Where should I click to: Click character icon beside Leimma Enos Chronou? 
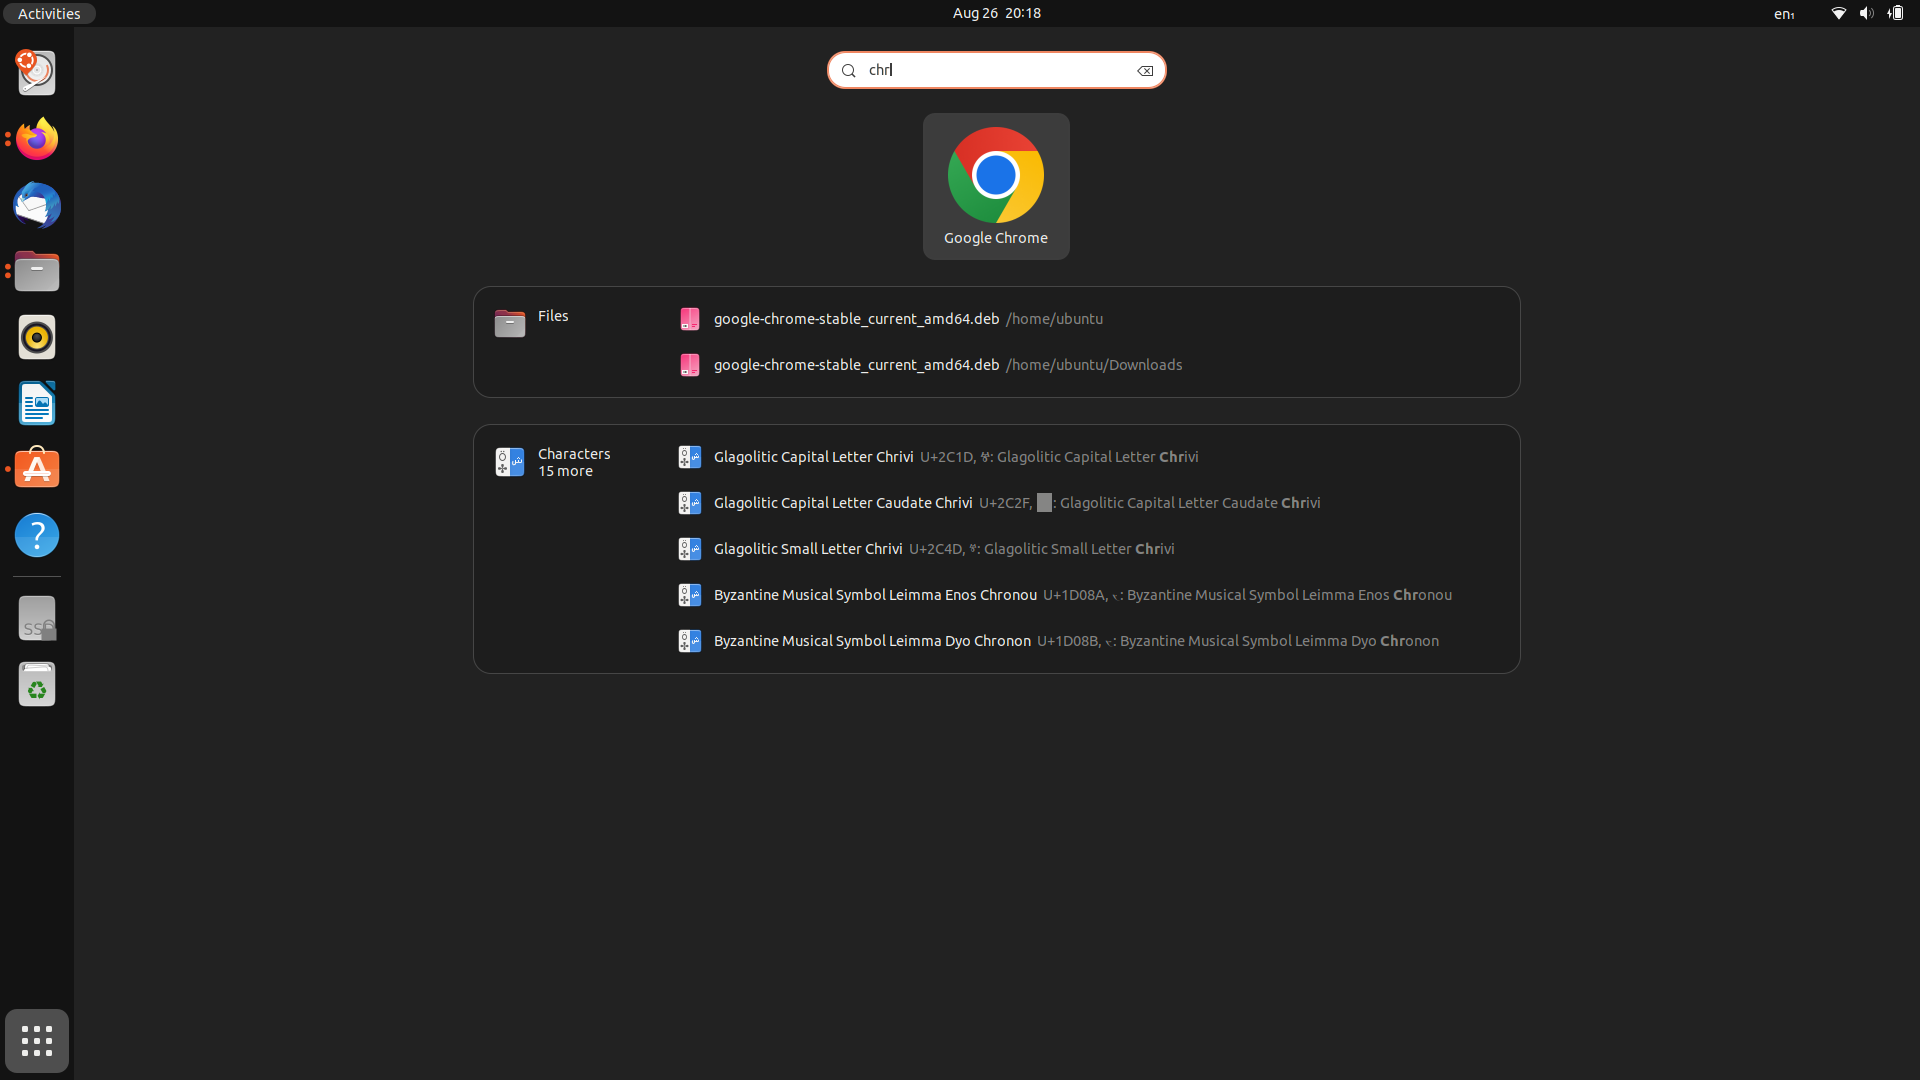(690, 595)
